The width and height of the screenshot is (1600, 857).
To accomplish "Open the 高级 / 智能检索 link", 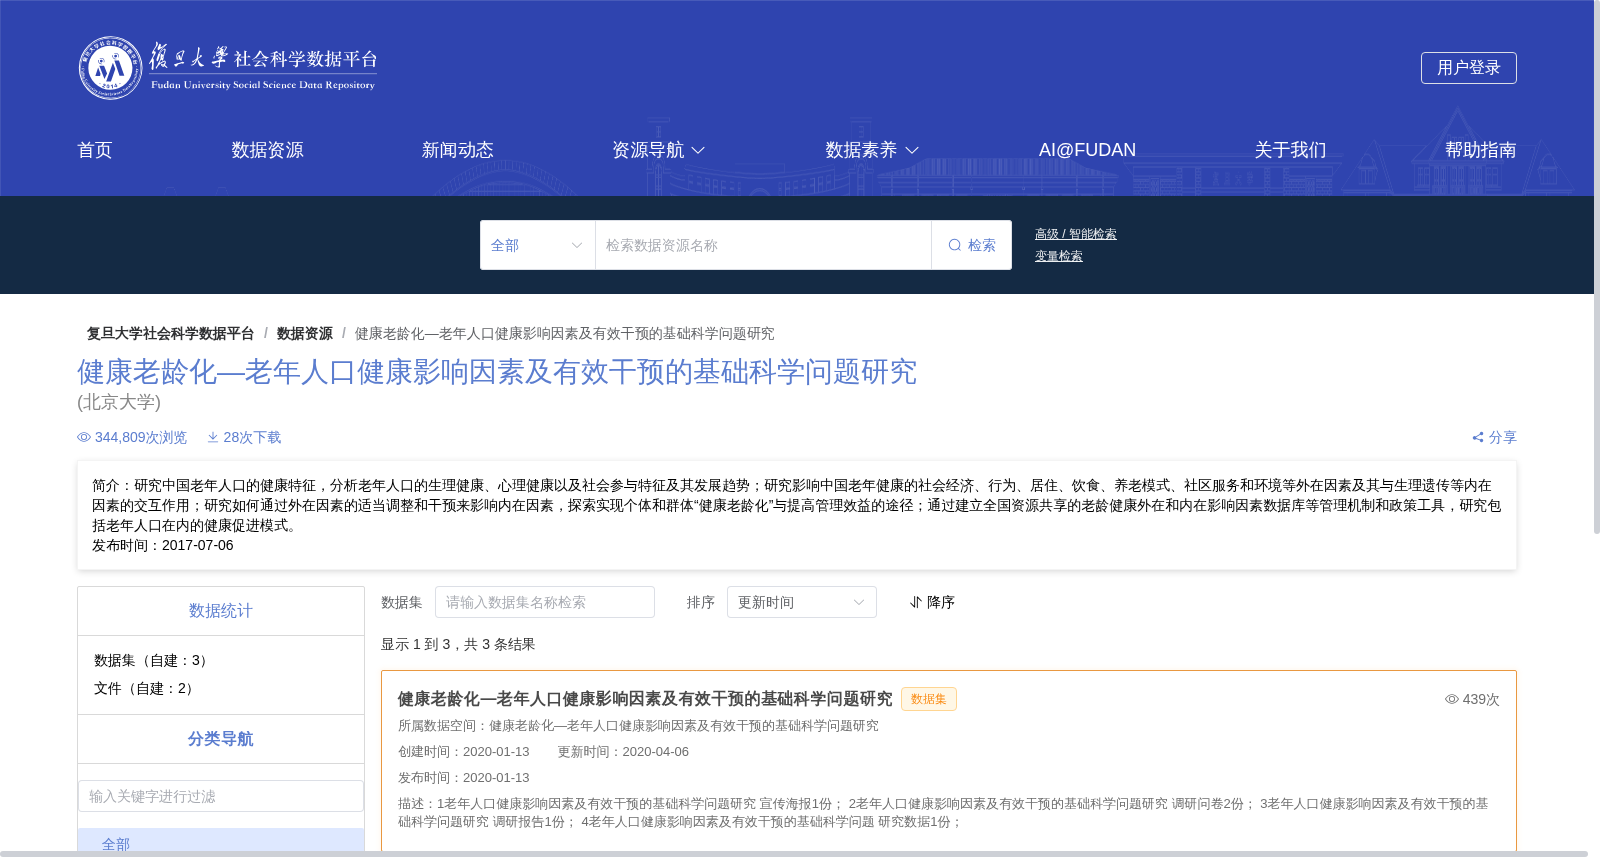I will pos(1076,234).
